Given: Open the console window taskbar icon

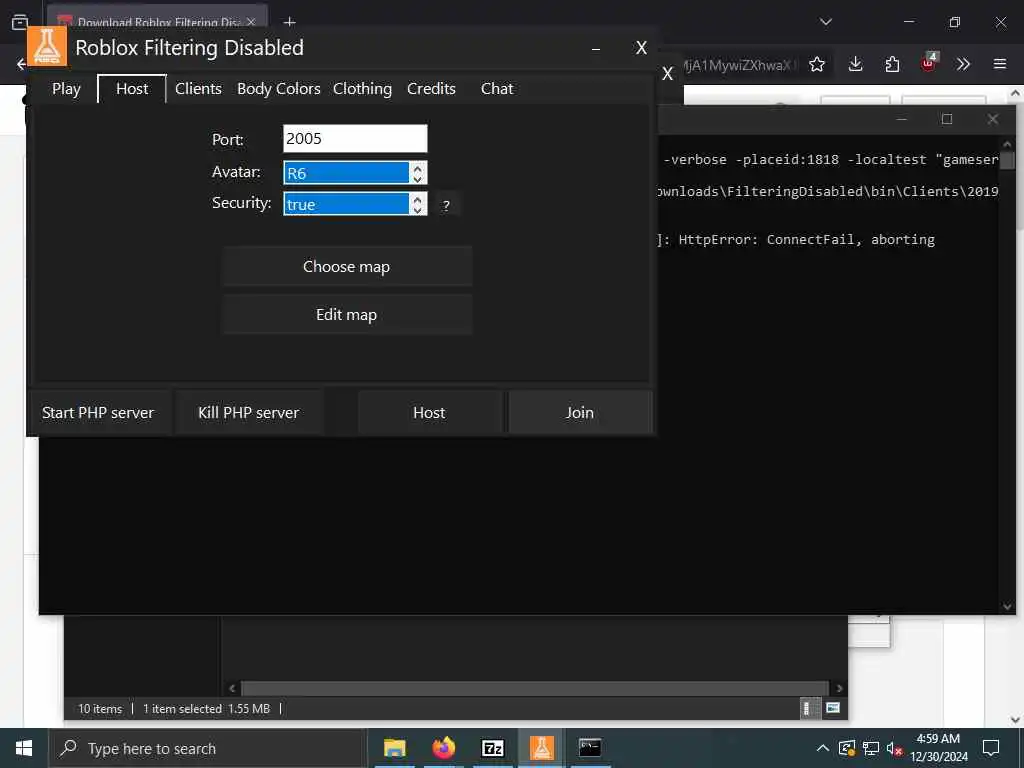Looking at the screenshot, I should (x=590, y=748).
